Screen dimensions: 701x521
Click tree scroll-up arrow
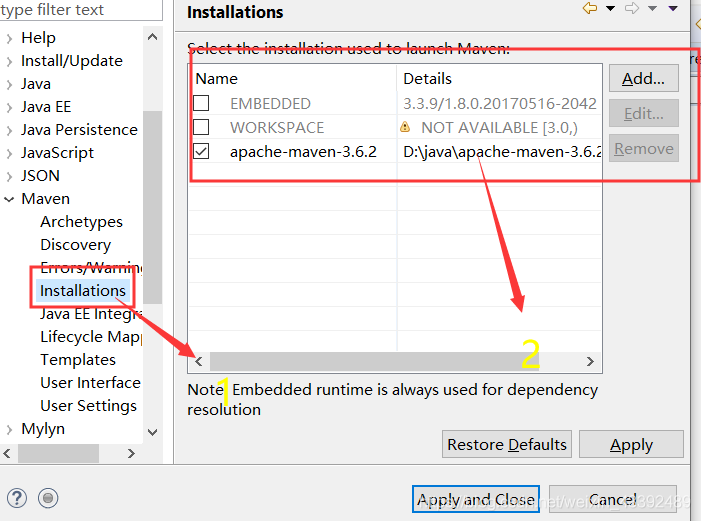pyautogui.click(x=152, y=37)
